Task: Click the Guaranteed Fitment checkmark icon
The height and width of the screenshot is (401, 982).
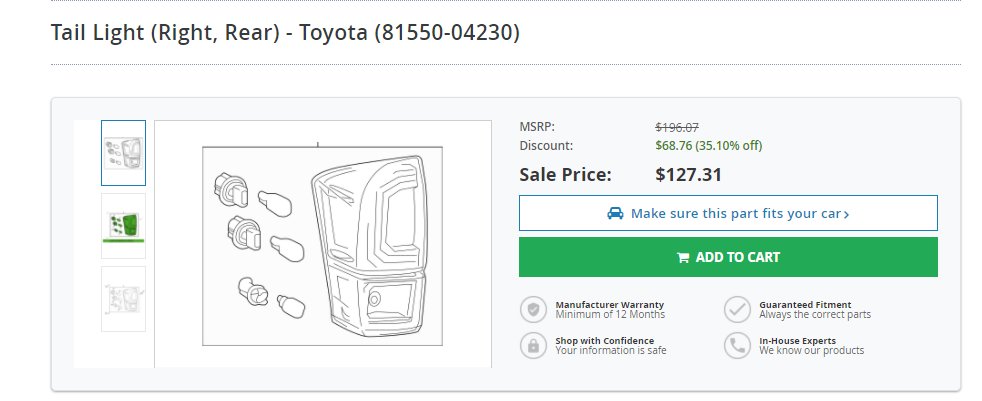Action: 737,310
